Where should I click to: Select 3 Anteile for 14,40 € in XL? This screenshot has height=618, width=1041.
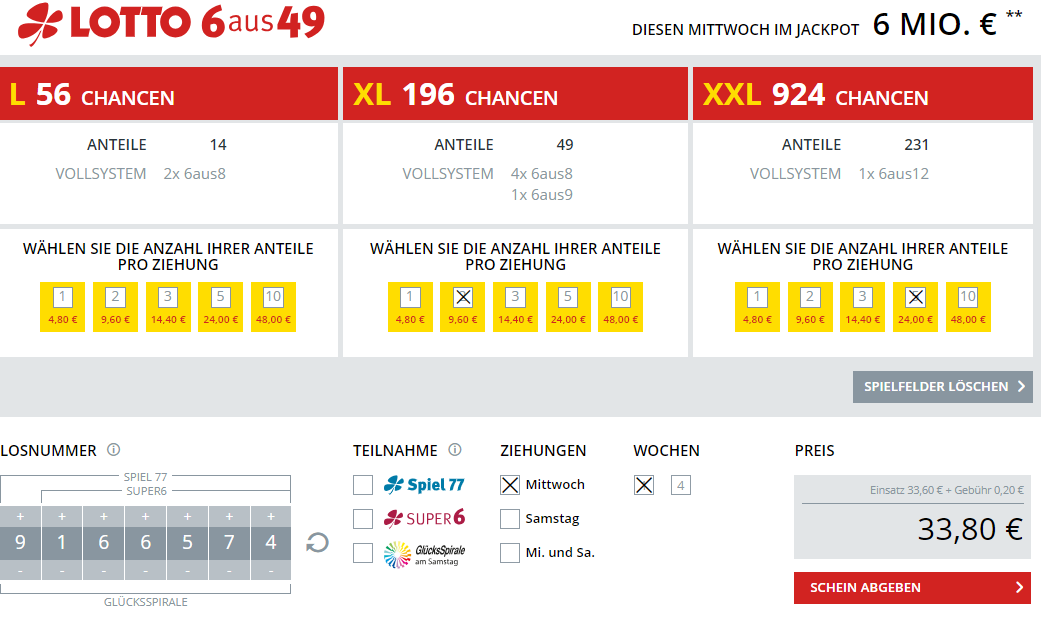(x=515, y=307)
